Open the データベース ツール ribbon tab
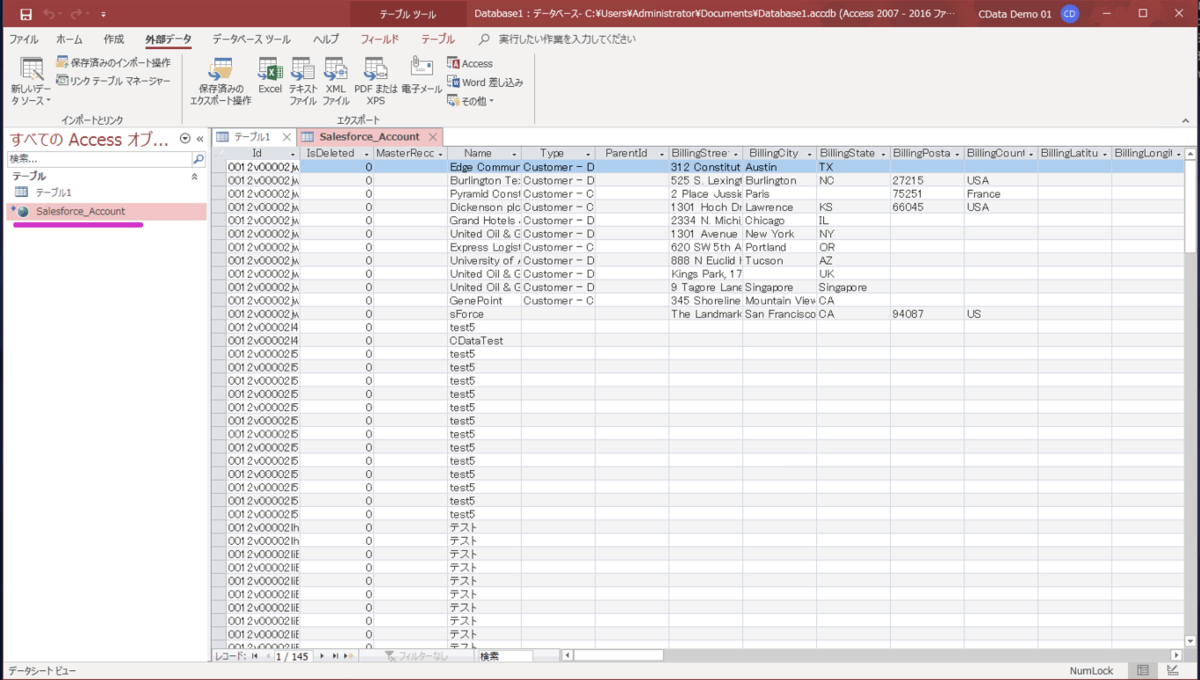1200x680 pixels. tap(251, 39)
